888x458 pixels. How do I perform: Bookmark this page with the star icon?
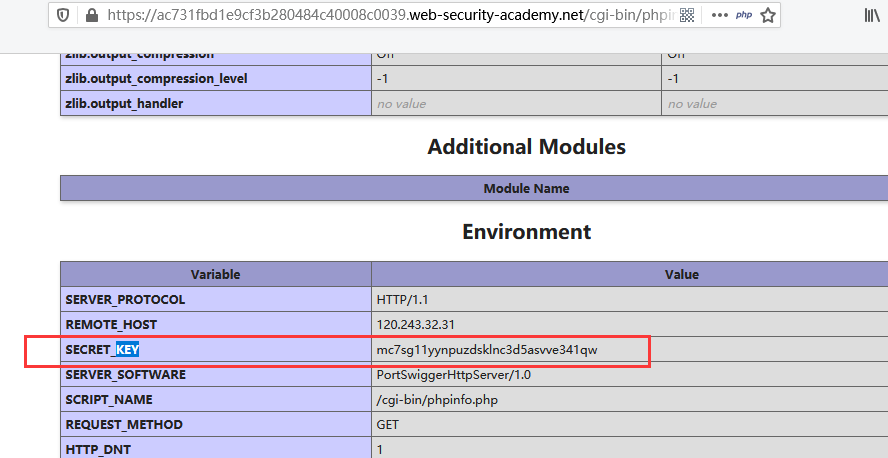click(x=768, y=15)
